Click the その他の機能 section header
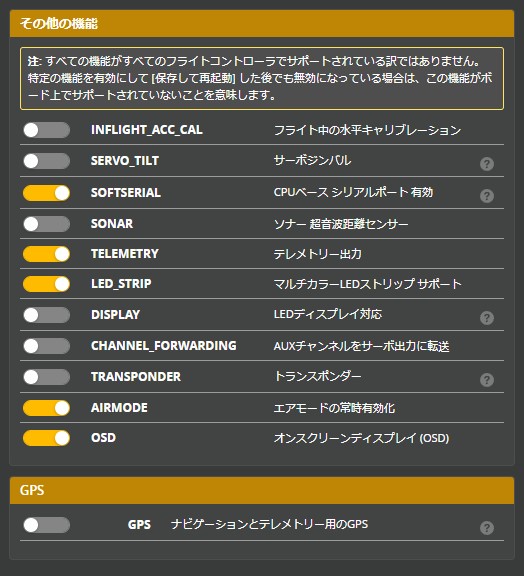The image size is (524, 576). (262, 24)
